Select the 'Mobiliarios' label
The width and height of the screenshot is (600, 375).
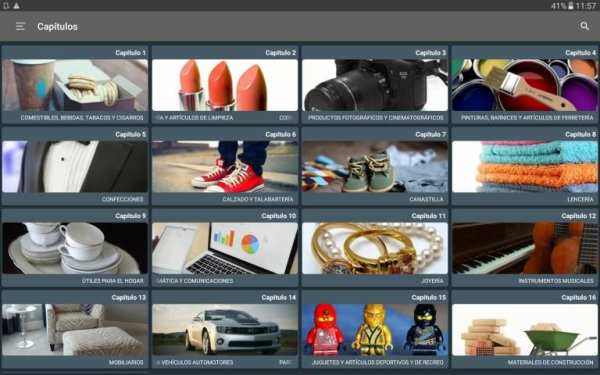tap(126, 362)
